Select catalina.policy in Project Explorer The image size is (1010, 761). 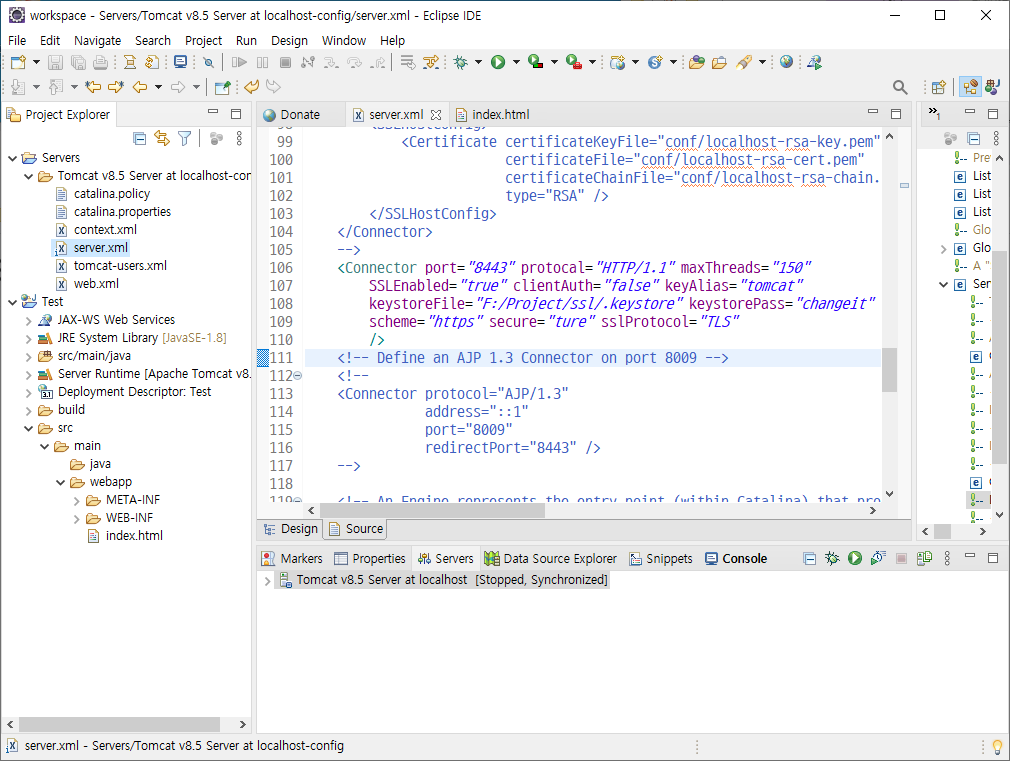tap(111, 194)
